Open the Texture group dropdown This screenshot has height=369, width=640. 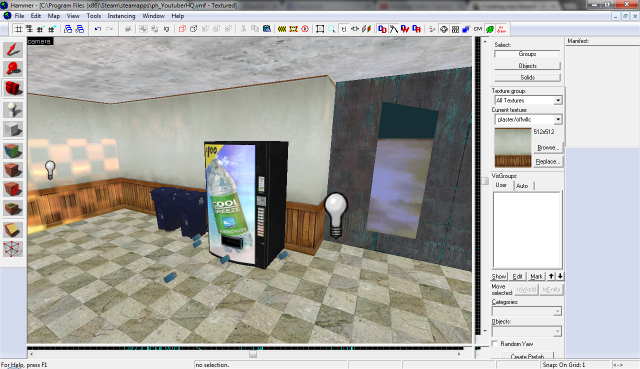[x=528, y=100]
